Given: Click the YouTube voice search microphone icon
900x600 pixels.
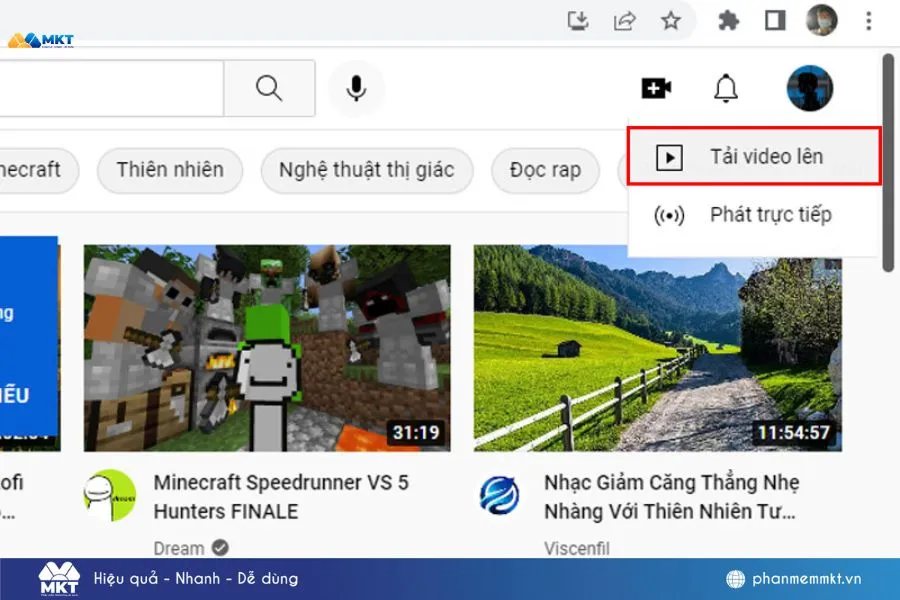Looking at the screenshot, I should click(x=357, y=88).
